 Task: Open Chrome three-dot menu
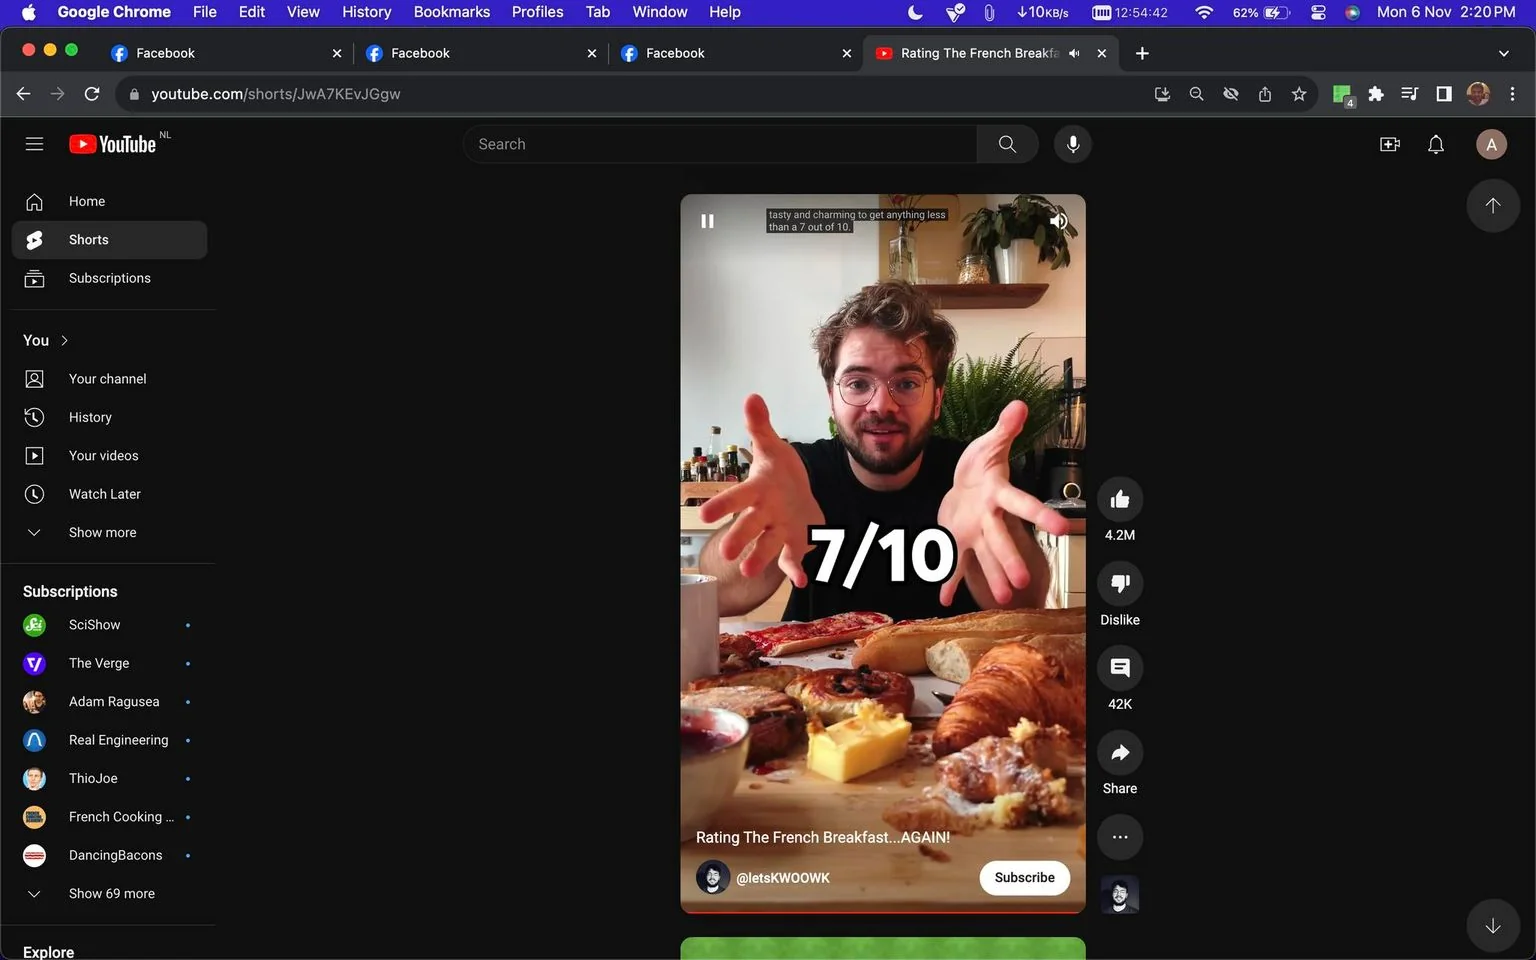point(1512,94)
